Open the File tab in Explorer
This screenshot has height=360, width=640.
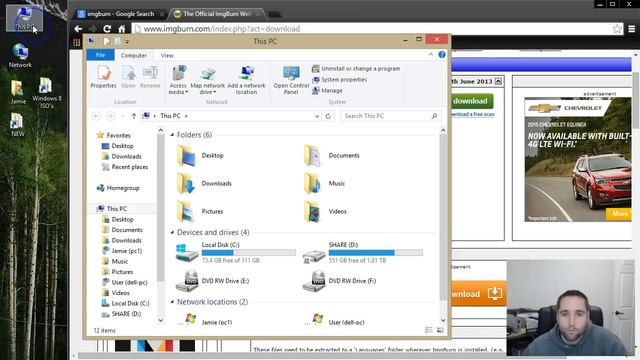click(x=100, y=55)
